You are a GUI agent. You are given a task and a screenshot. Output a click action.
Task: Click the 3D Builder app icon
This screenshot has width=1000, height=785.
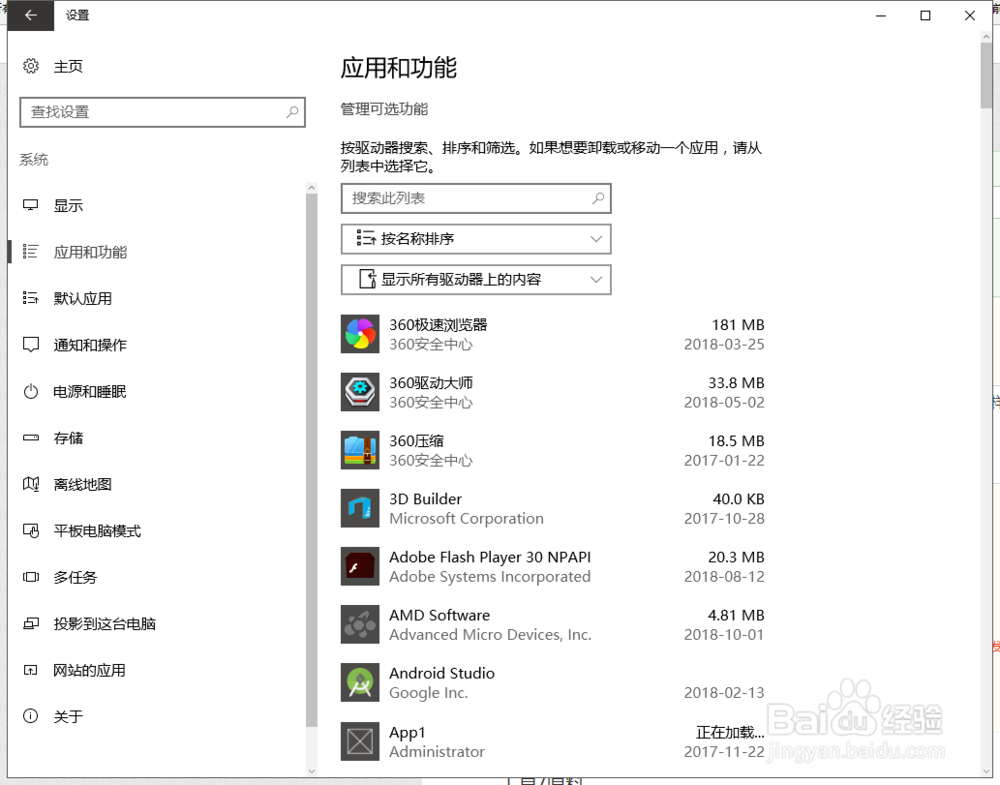pos(360,508)
